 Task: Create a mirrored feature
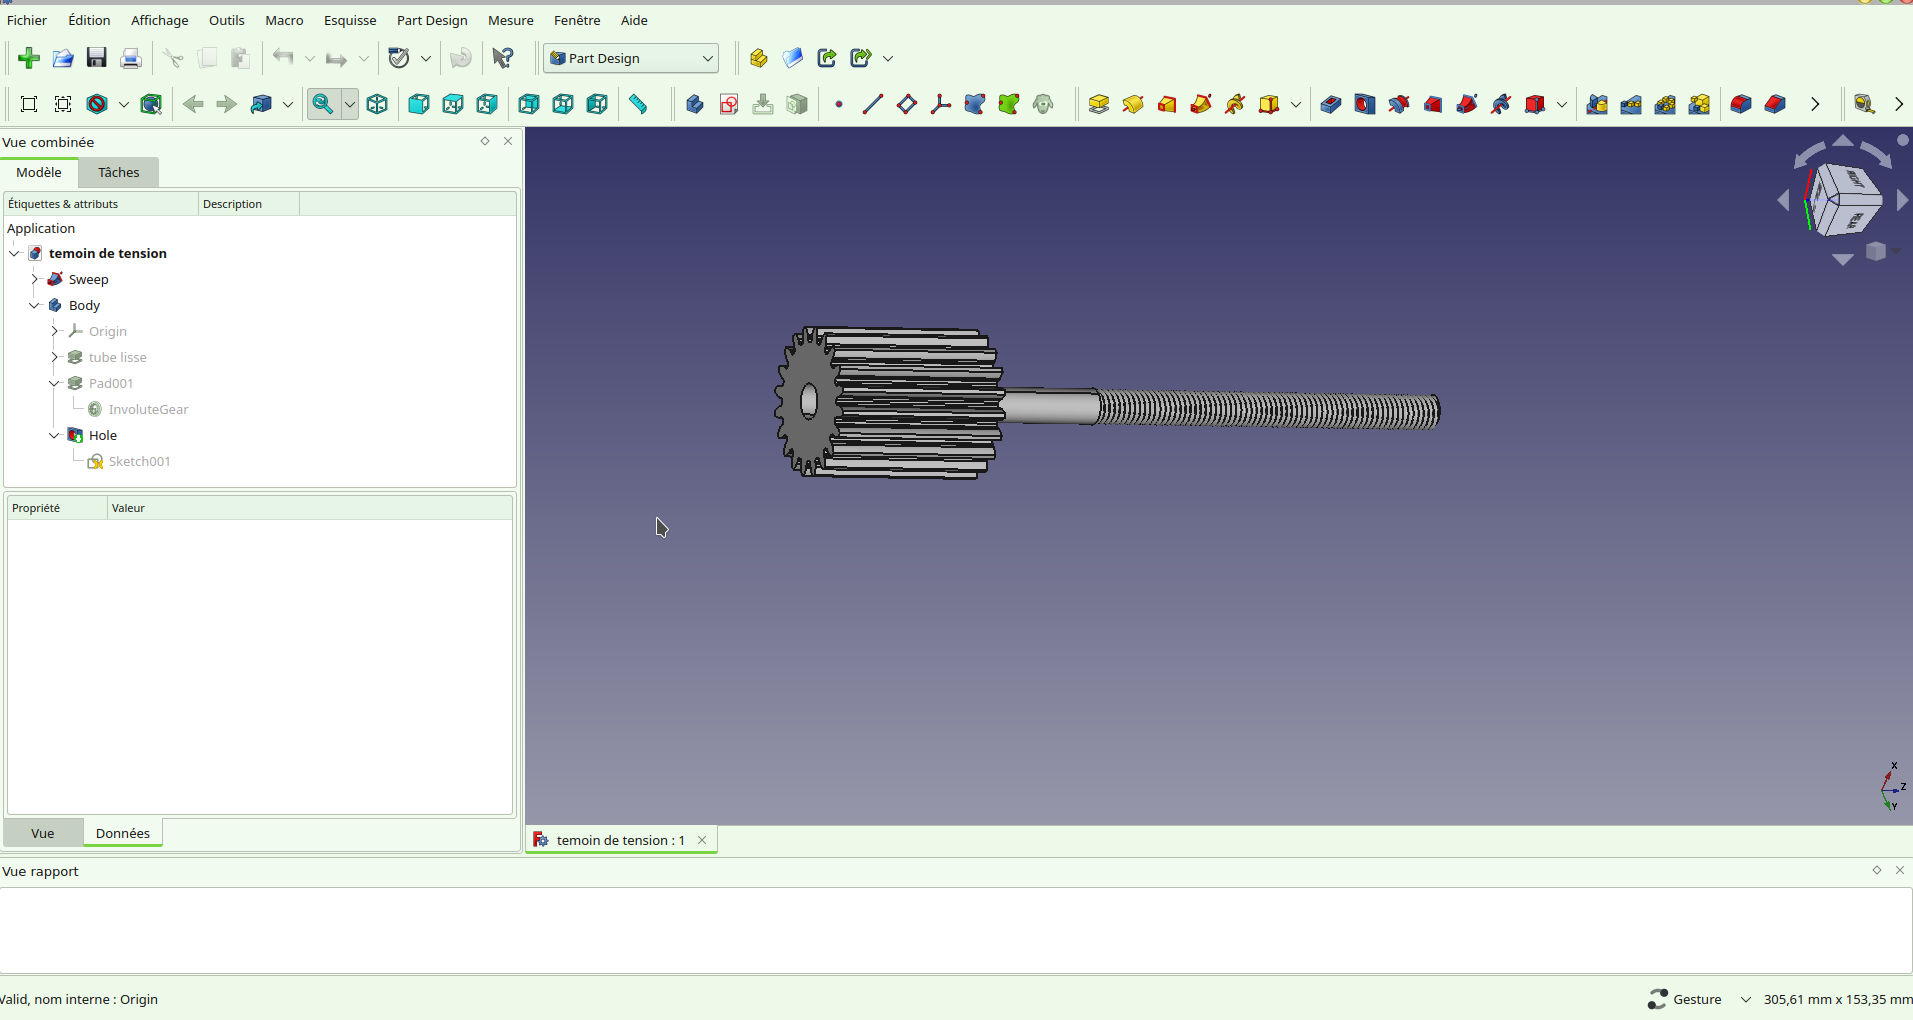coord(1597,104)
